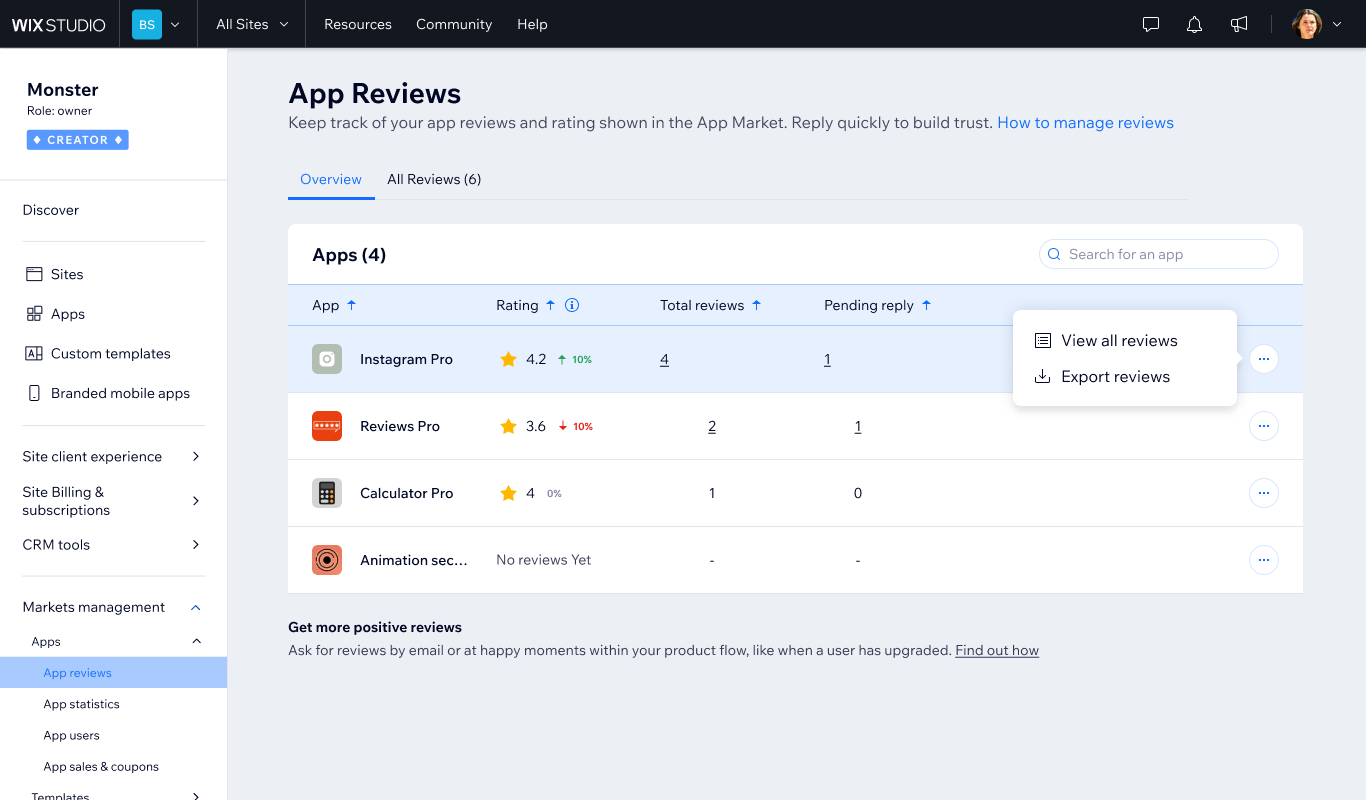1366x800 pixels.
Task: Click the Search for an app field
Action: pyautogui.click(x=1159, y=254)
